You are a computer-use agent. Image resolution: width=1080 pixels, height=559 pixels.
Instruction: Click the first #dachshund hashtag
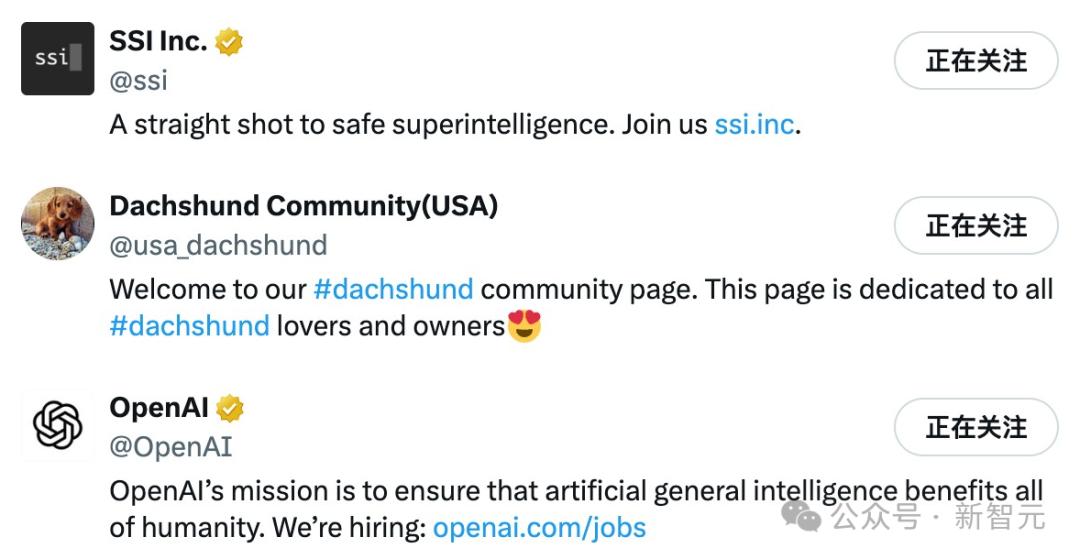pos(393,289)
